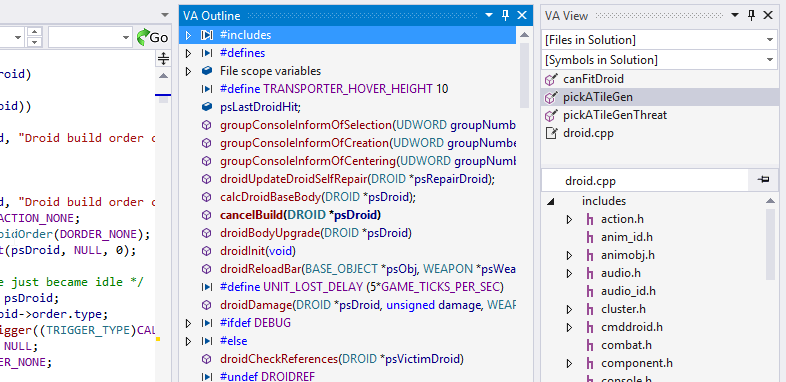Select droidCheckReferences function in outline

point(342,359)
